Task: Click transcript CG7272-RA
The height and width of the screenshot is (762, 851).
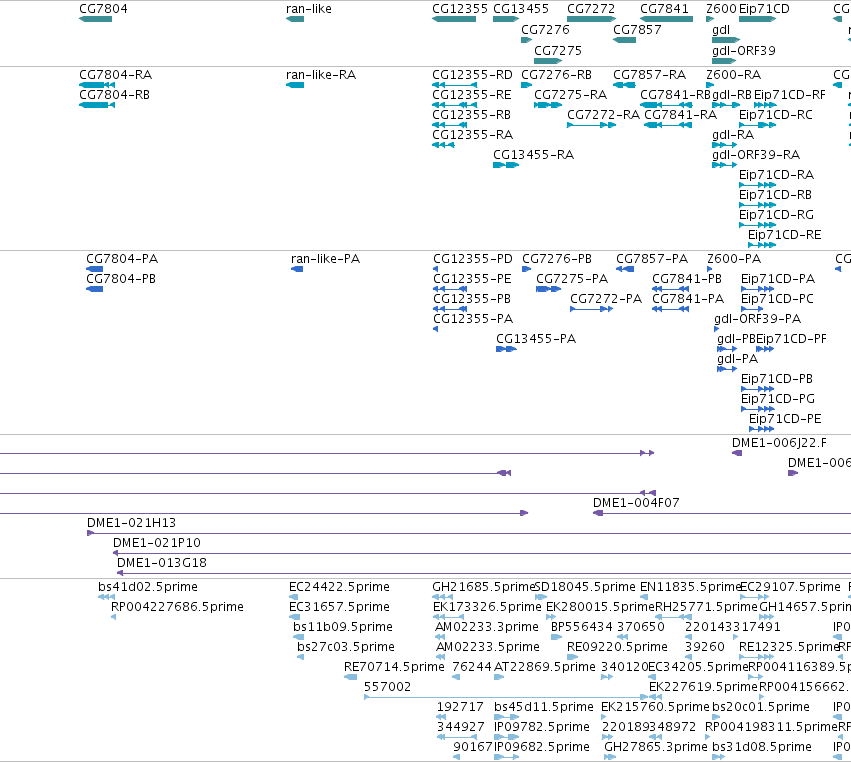Action: (604, 115)
